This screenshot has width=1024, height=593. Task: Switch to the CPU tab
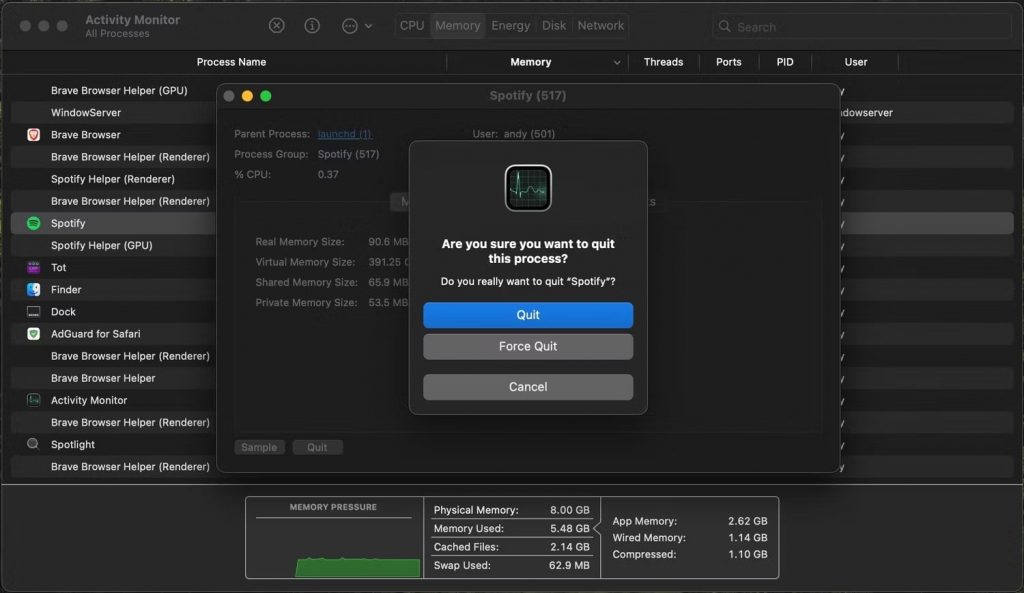pos(411,25)
